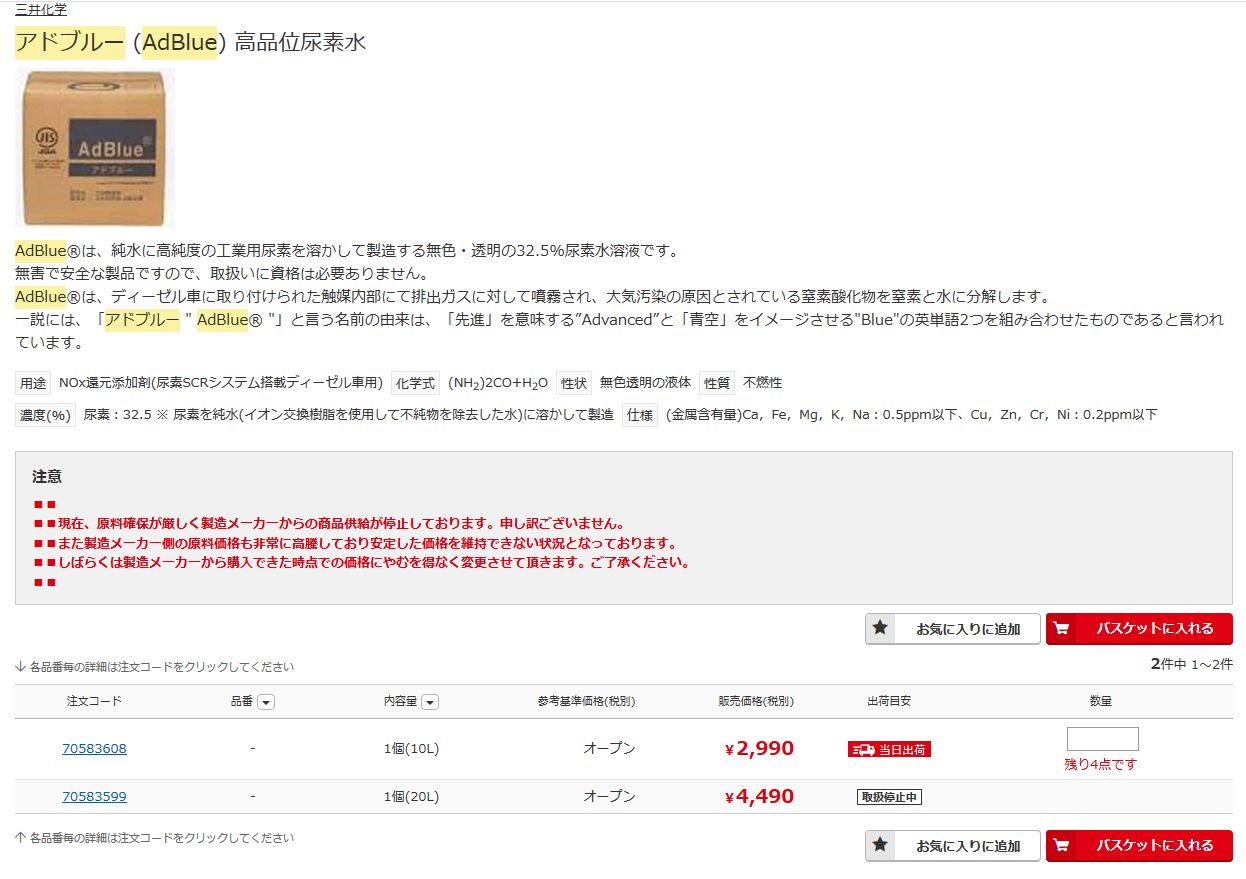Click the price ¥2,990

(759, 748)
